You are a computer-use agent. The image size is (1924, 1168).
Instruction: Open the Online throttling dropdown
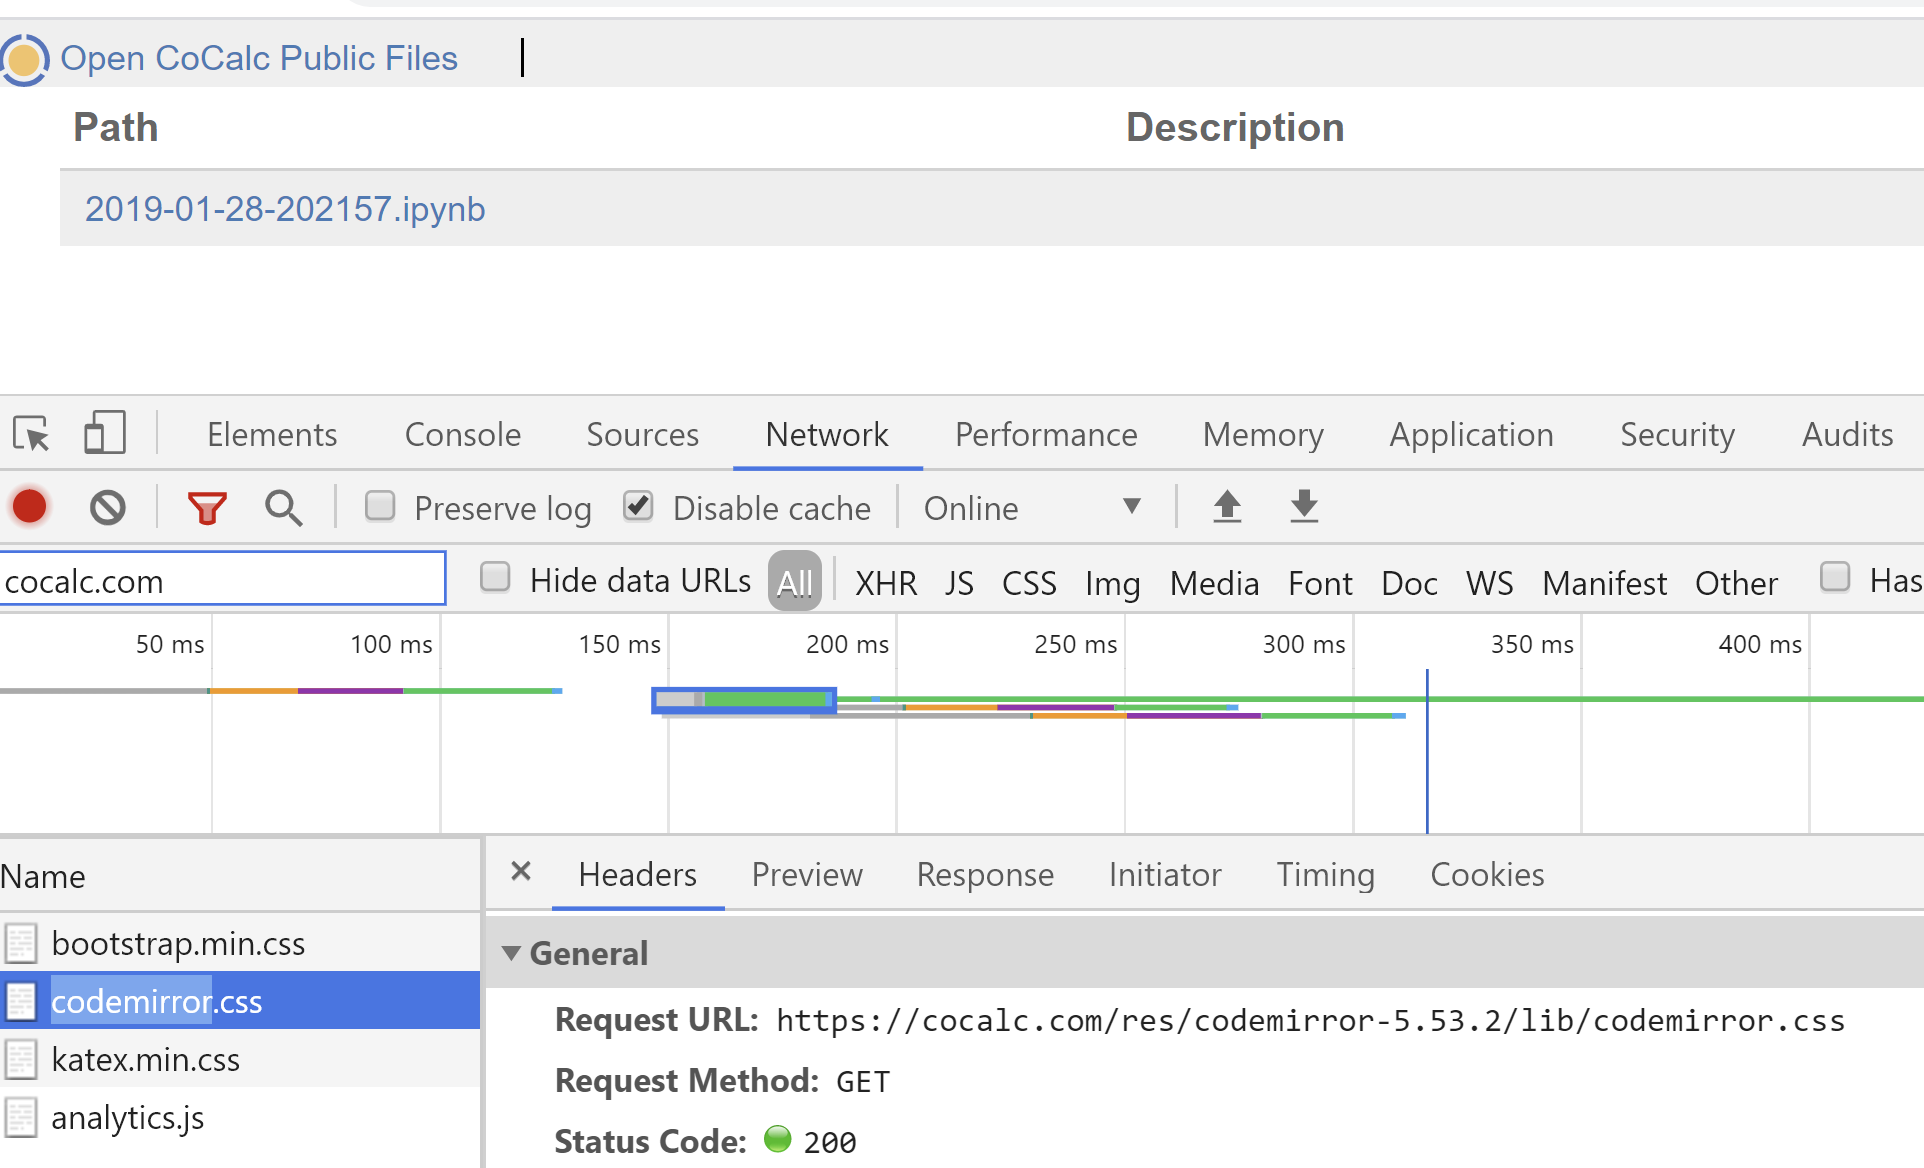[x=1030, y=507]
